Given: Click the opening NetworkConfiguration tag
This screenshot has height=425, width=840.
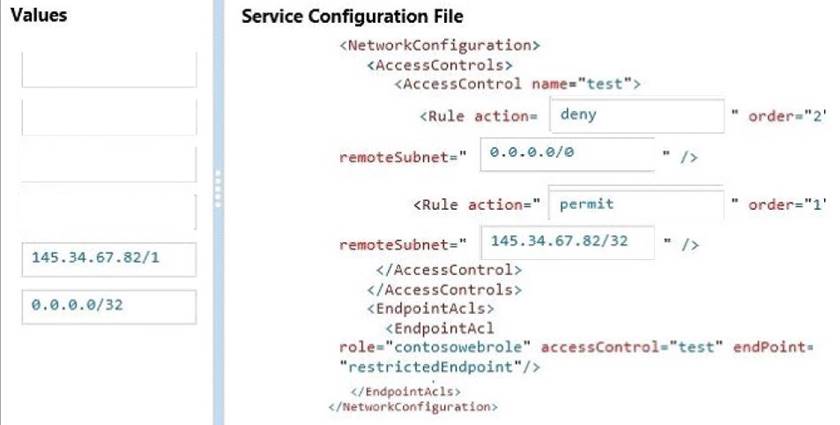Looking at the screenshot, I should (x=440, y=45).
